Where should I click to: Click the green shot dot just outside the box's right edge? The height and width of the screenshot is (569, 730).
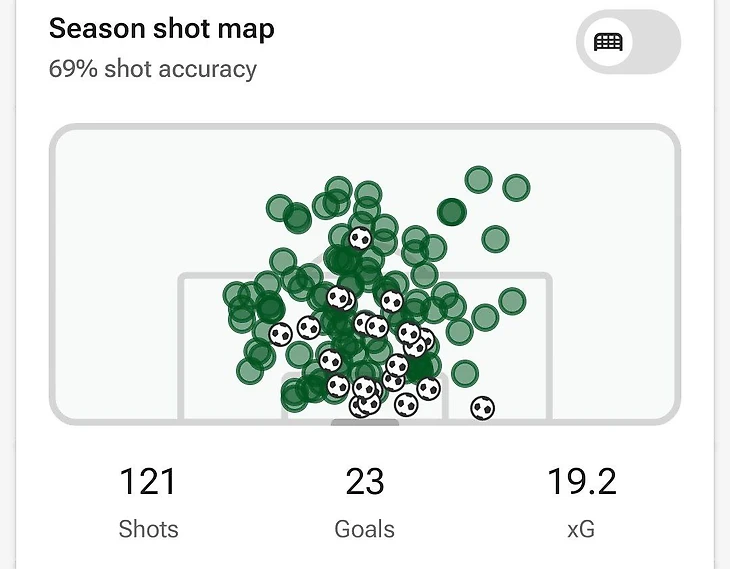(x=512, y=300)
